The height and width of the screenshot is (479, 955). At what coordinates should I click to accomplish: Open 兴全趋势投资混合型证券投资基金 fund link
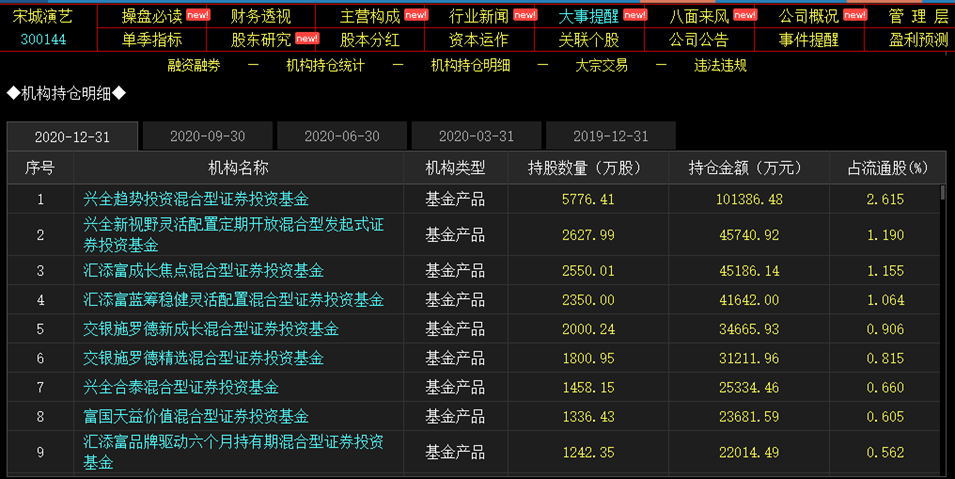(x=196, y=199)
